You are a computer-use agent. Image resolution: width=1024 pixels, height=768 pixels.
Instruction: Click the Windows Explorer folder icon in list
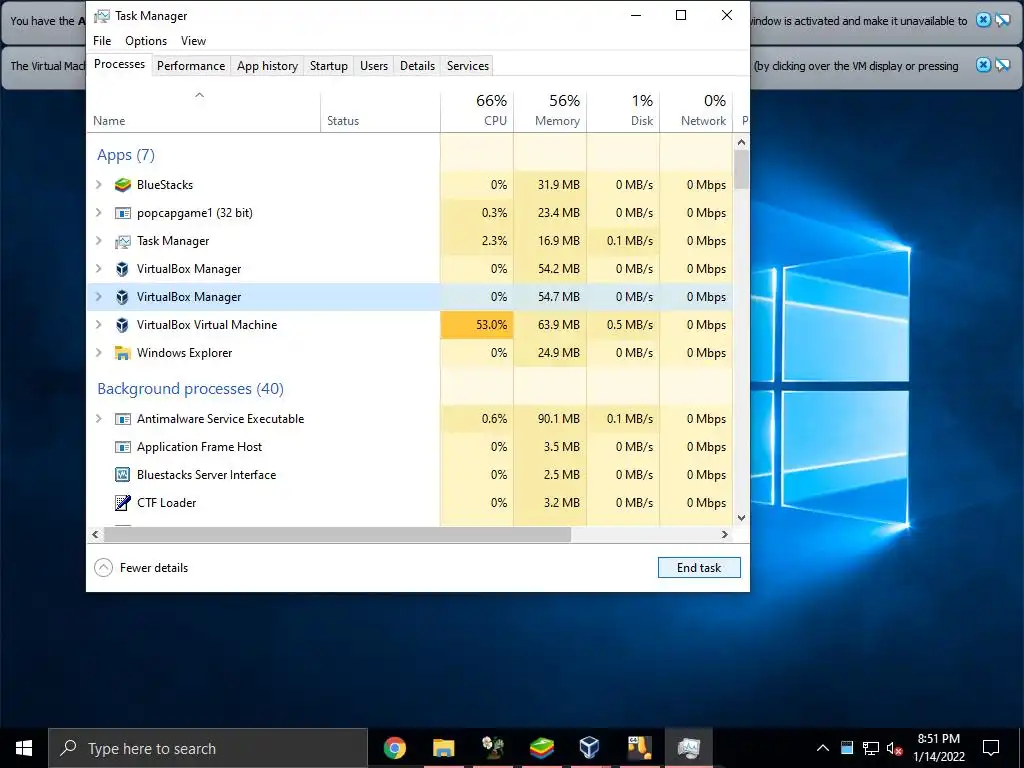pyautogui.click(x=123, y=353)
